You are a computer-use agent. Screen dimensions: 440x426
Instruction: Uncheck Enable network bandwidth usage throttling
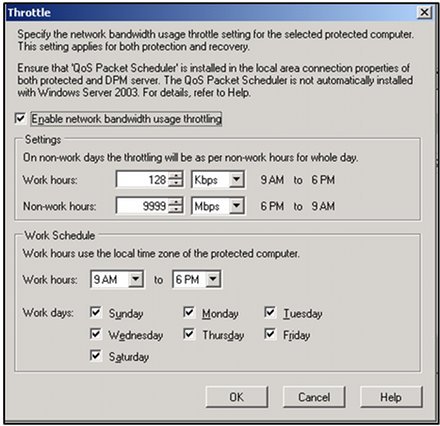(20, 118)
